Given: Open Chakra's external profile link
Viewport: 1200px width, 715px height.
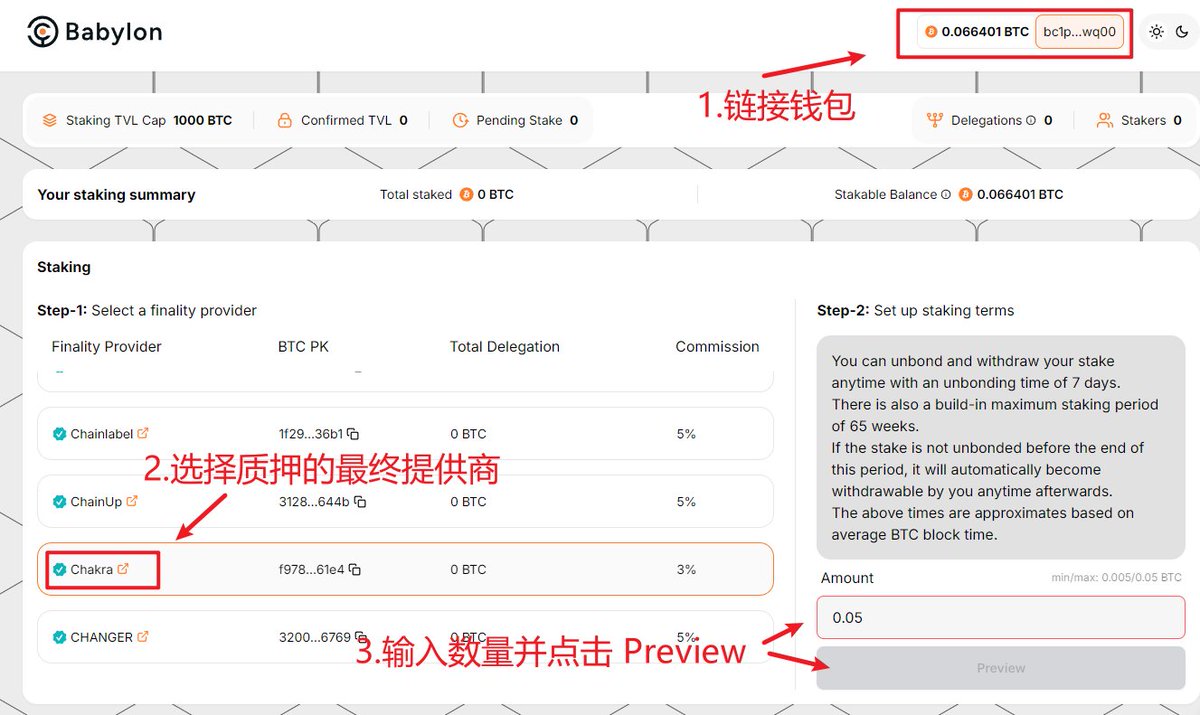Looking at the screenshot, I should pyautogui.click(x=123, y=568).
